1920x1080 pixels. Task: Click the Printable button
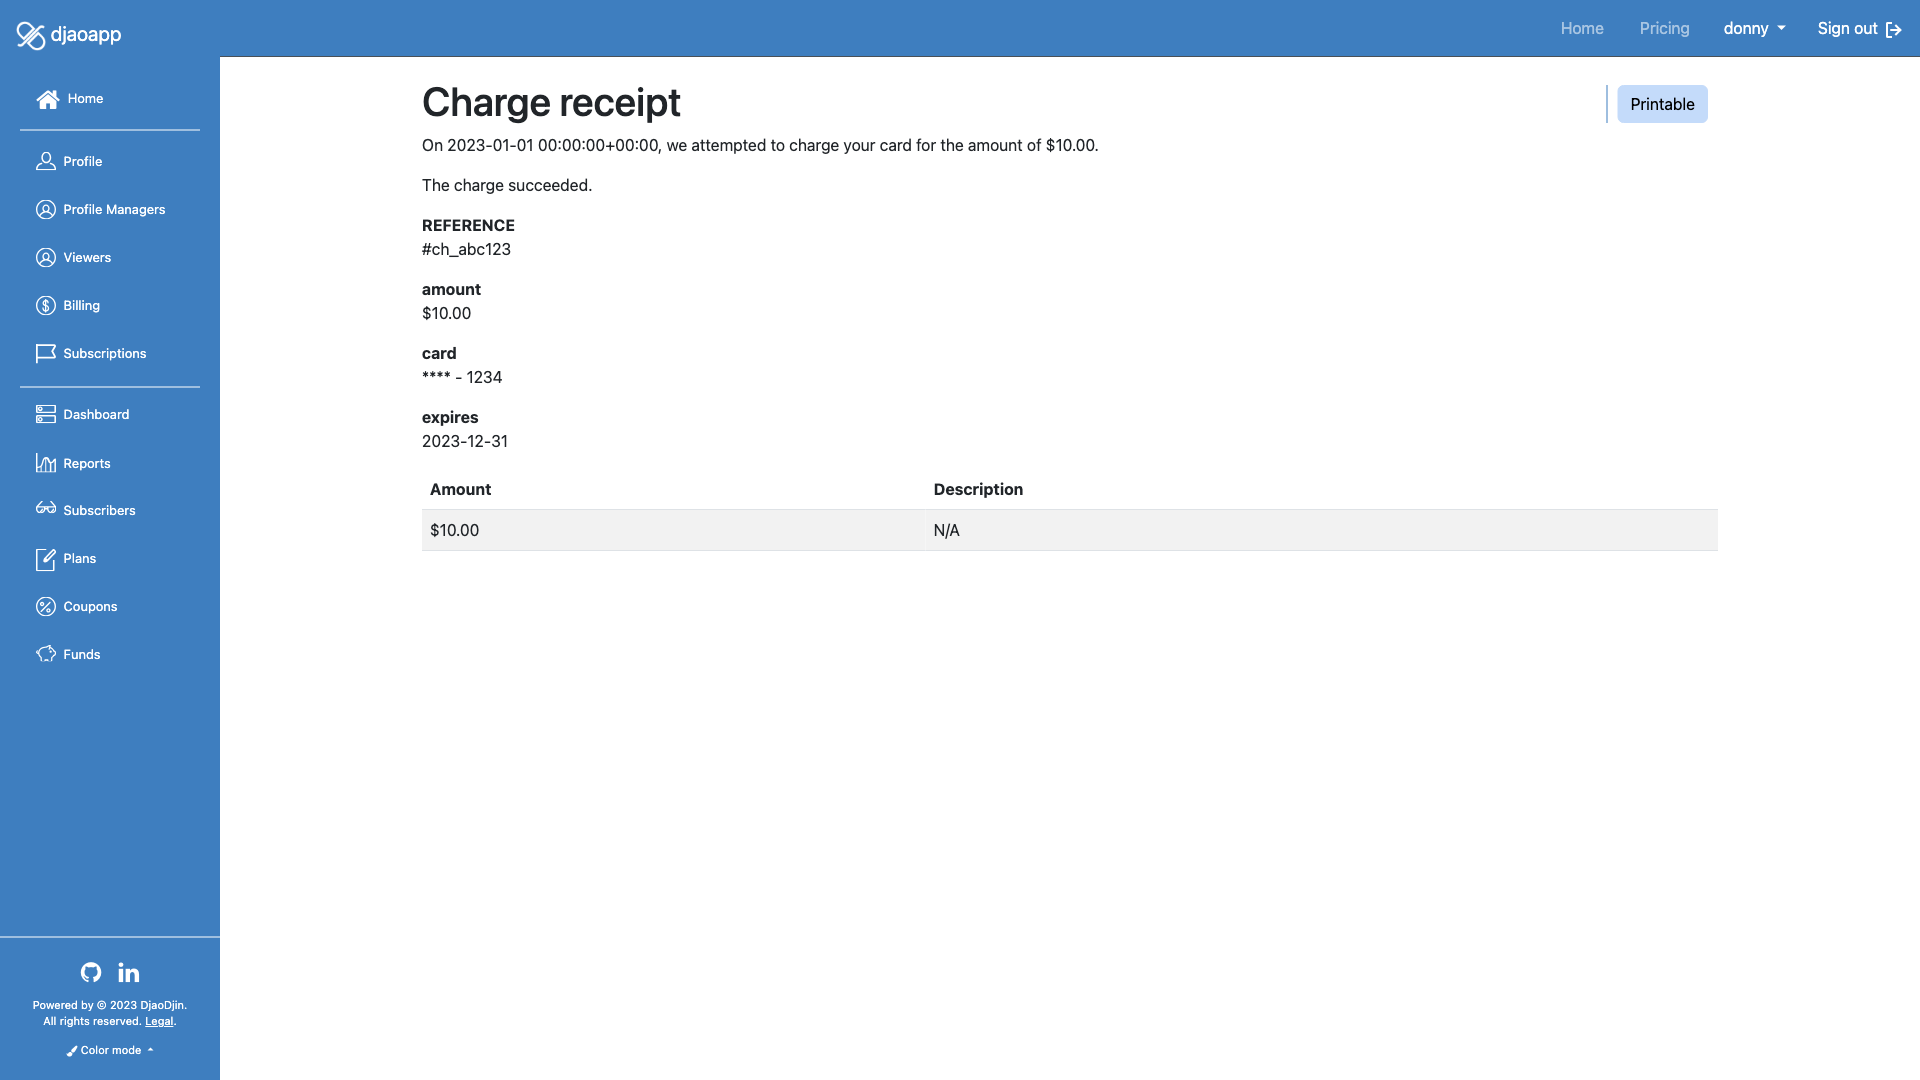tap(1662, 104)
